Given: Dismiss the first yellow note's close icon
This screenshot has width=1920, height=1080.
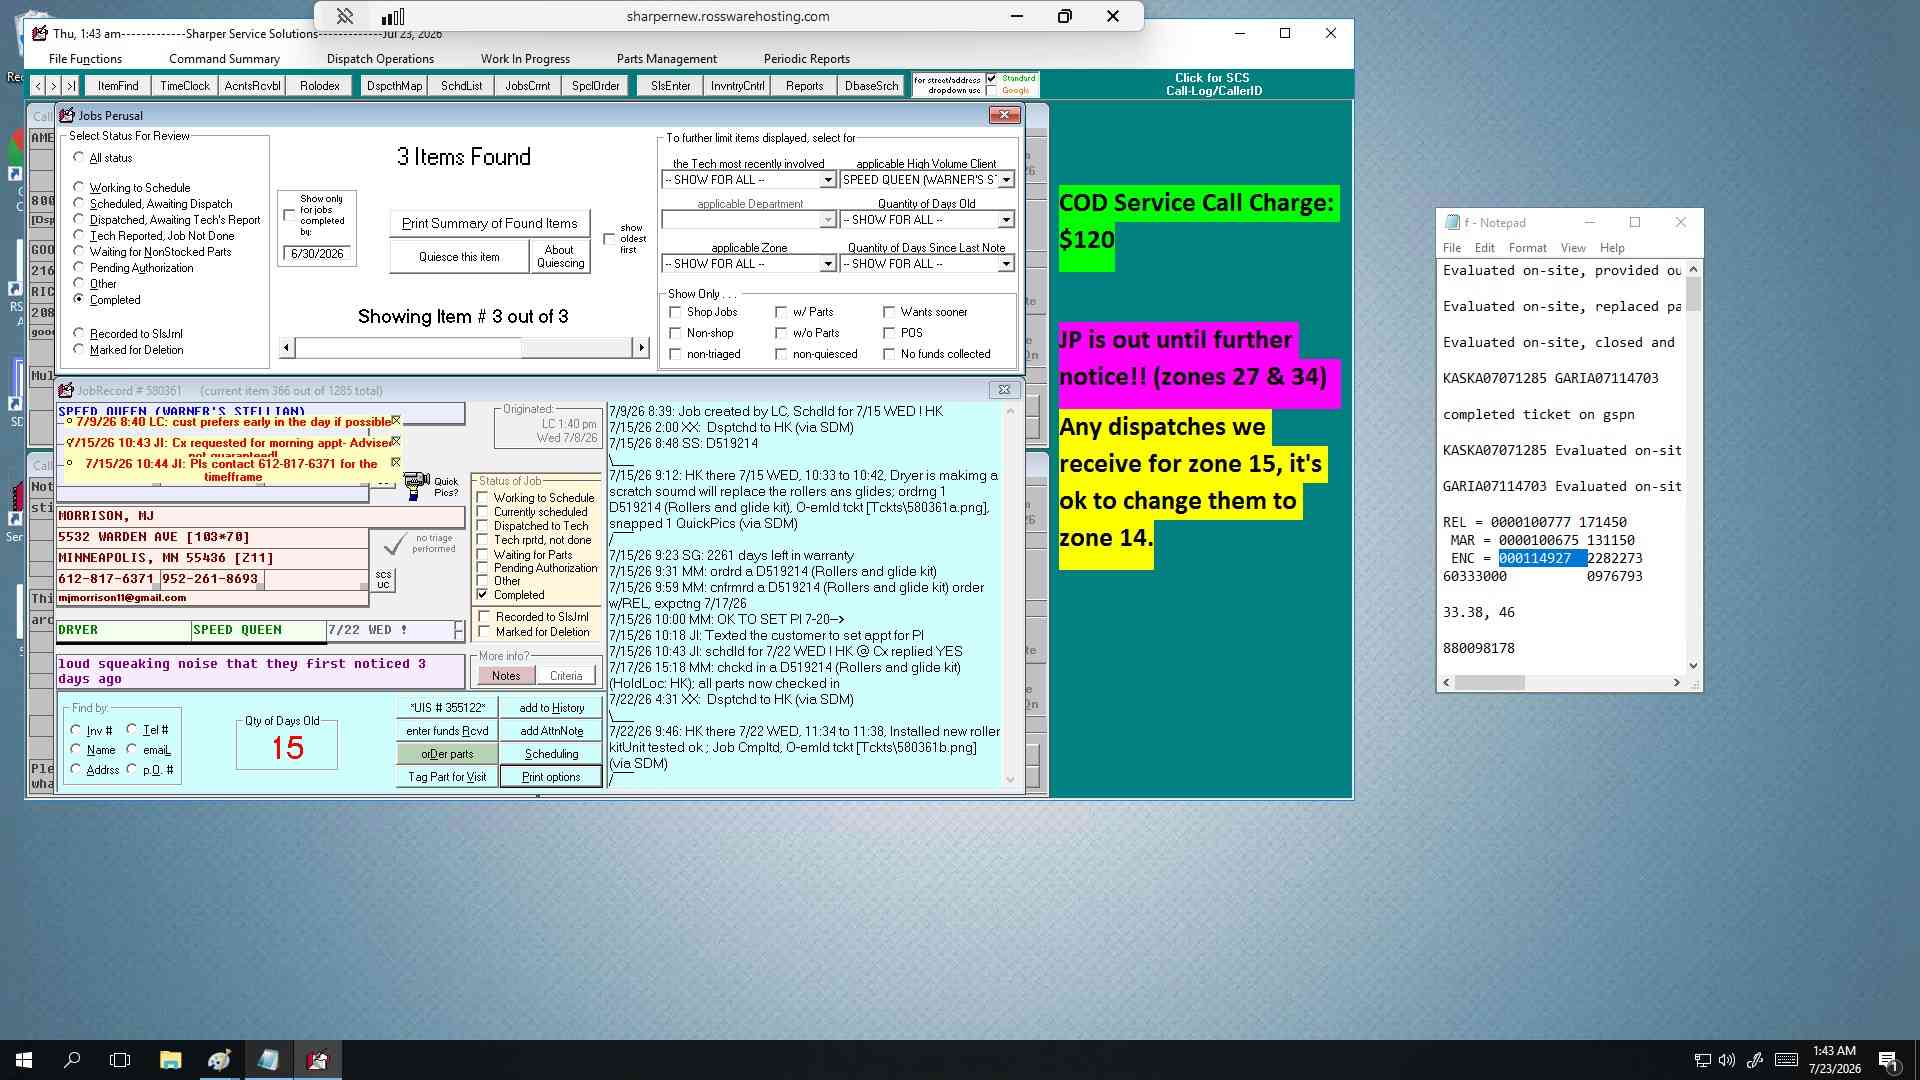Looking at the screenshot, I should 396,421.
